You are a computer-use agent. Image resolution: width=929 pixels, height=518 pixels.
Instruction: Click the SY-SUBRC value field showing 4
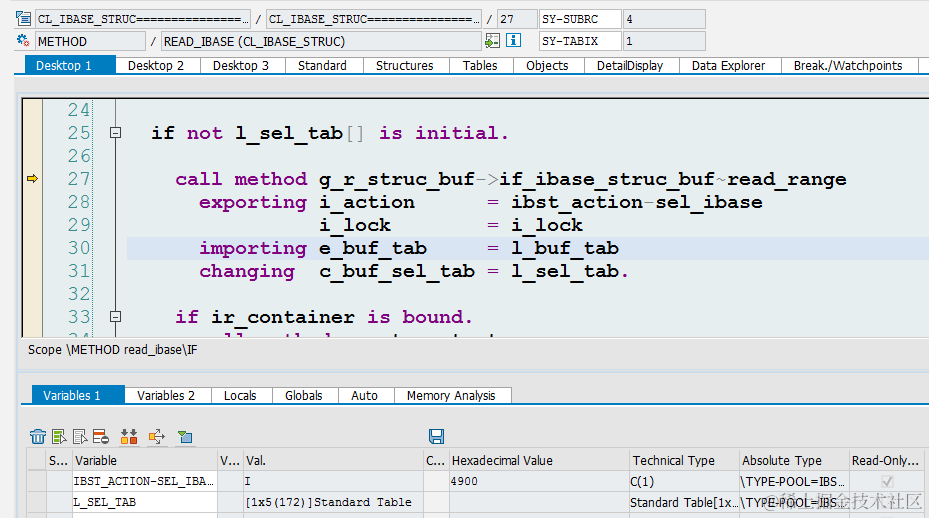[x=664, y=19]
